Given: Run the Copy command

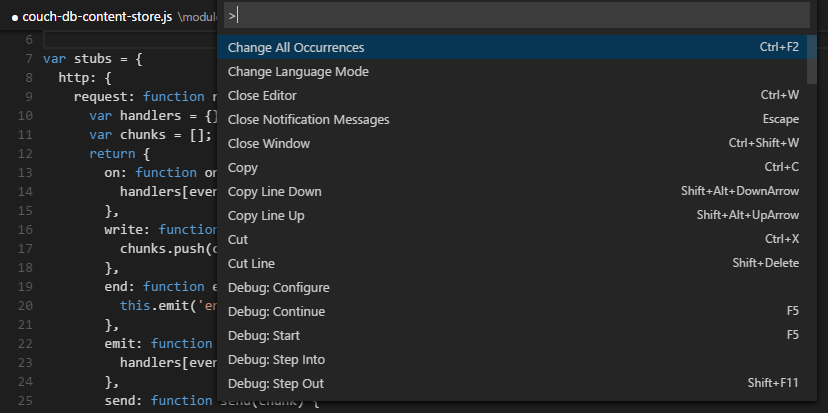Looking at the screenshot, I should 243,168.
